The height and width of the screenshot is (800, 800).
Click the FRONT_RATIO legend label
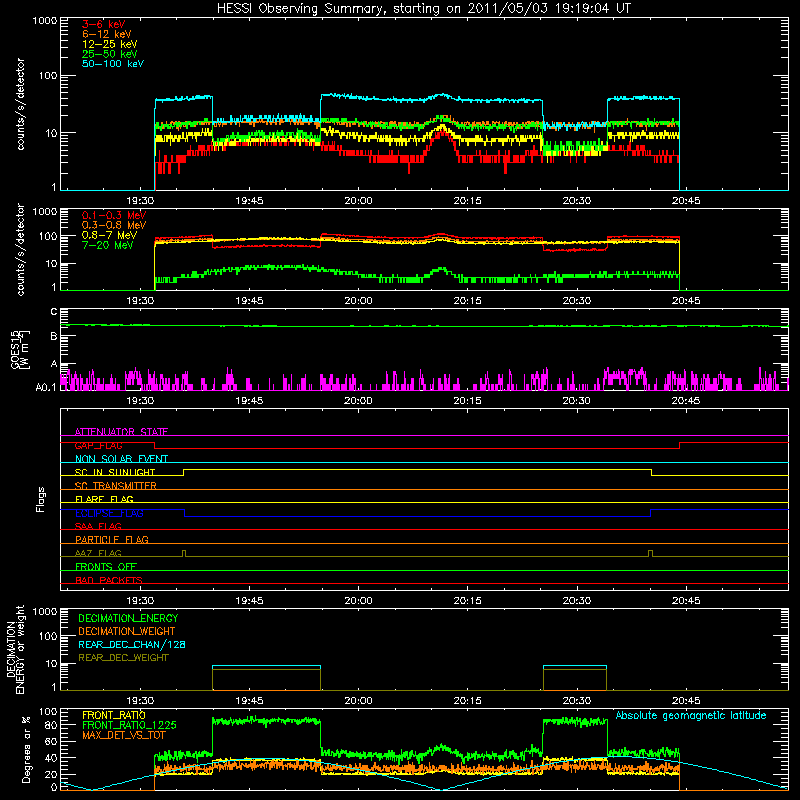[114, 715]
